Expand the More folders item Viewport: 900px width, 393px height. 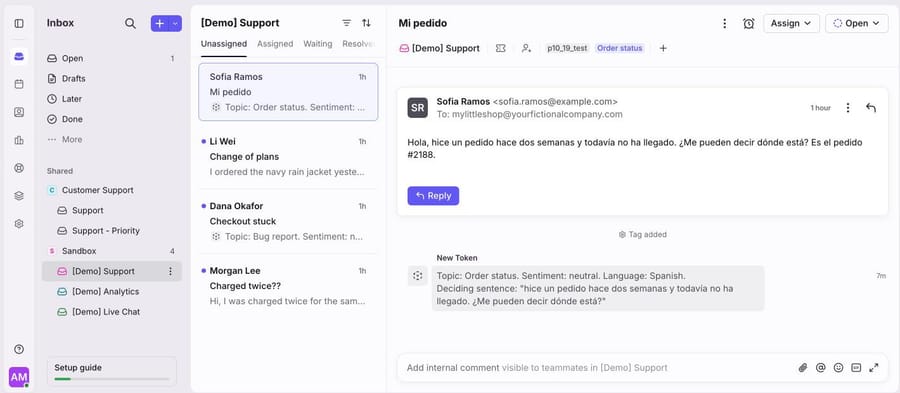pyautogui.click(x=112, y=139)
